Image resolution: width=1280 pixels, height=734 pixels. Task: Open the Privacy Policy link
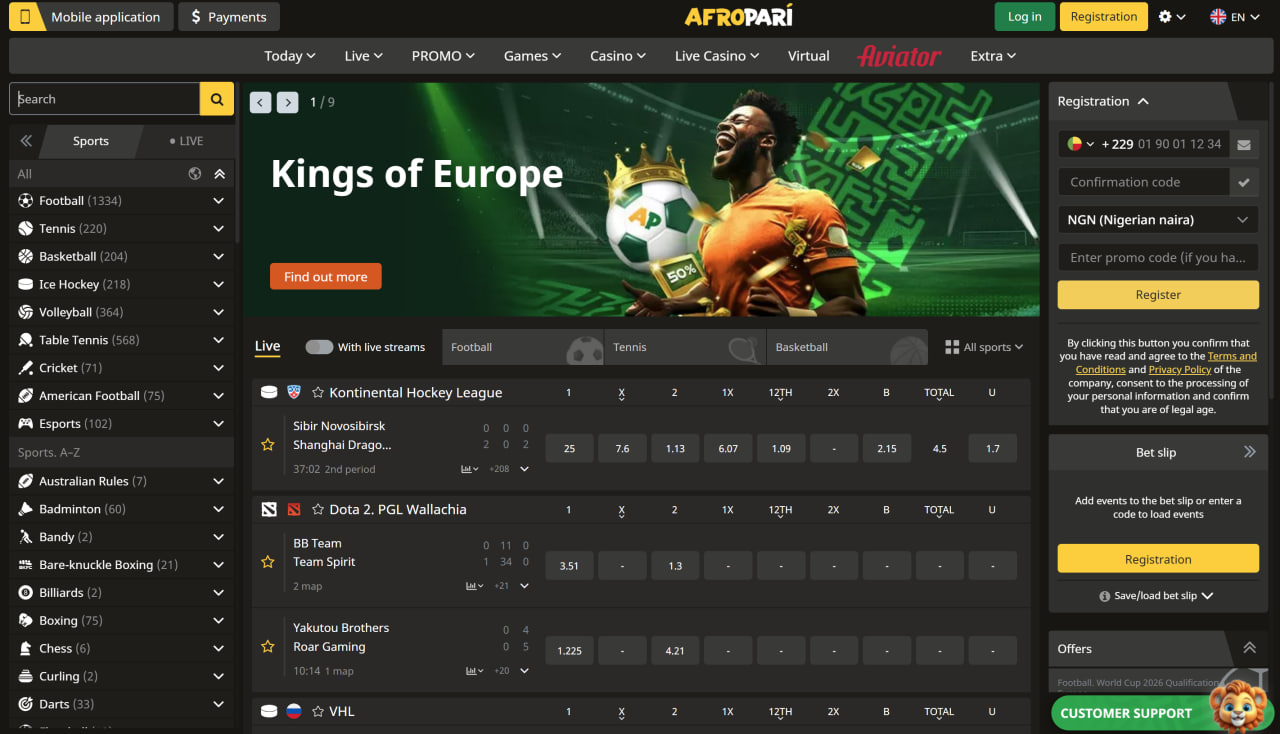point(1179,369)
